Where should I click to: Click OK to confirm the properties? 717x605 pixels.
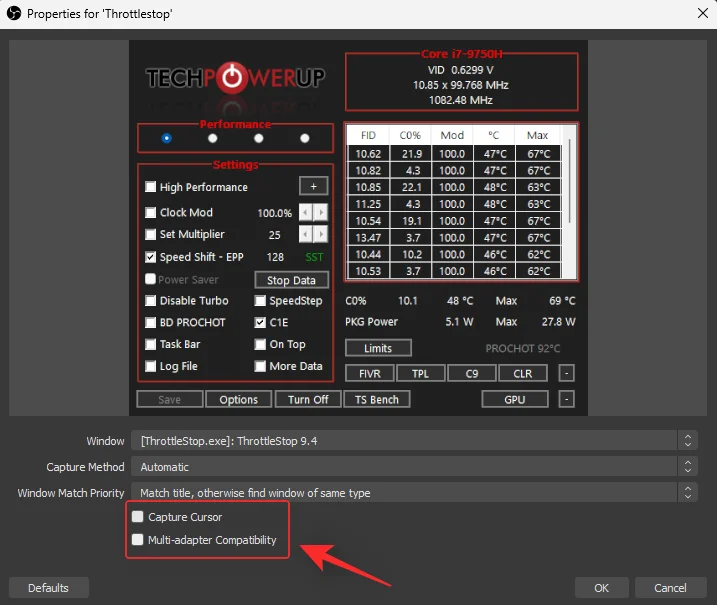tap(601, 588)
